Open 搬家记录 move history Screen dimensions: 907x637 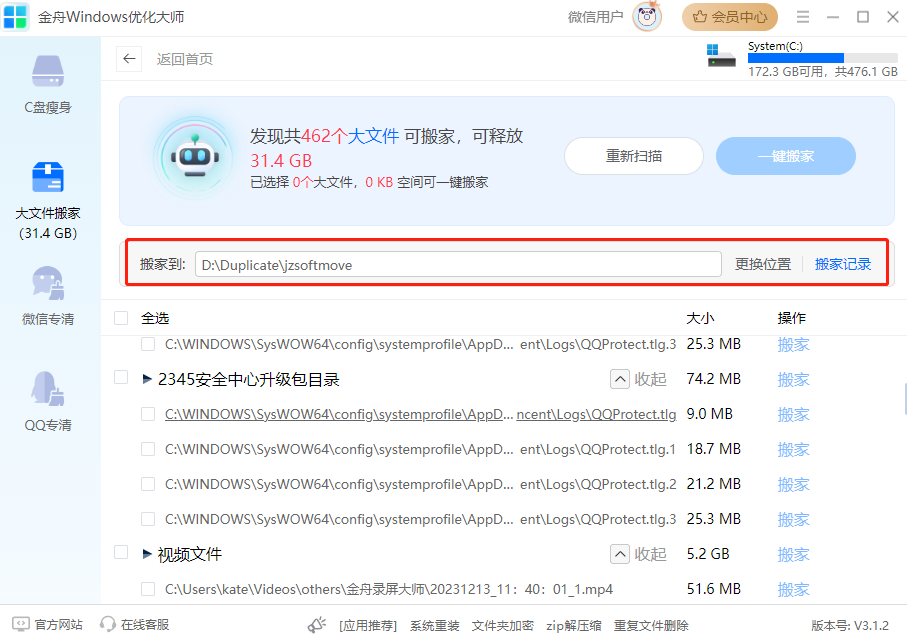pyautogui.click(x=843, y=264)
